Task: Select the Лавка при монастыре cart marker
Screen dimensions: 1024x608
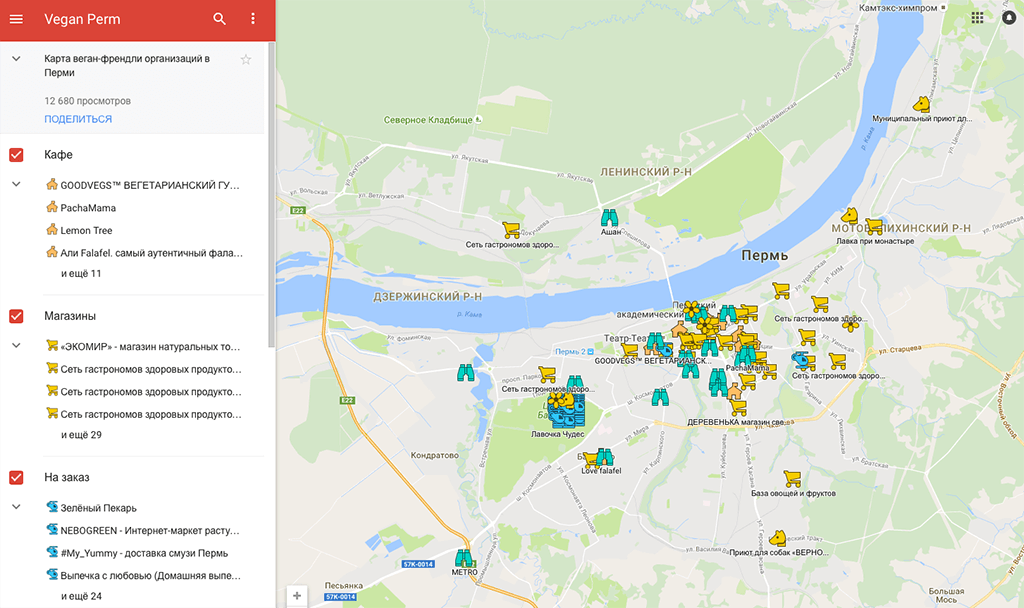Action: click(874, 227)
